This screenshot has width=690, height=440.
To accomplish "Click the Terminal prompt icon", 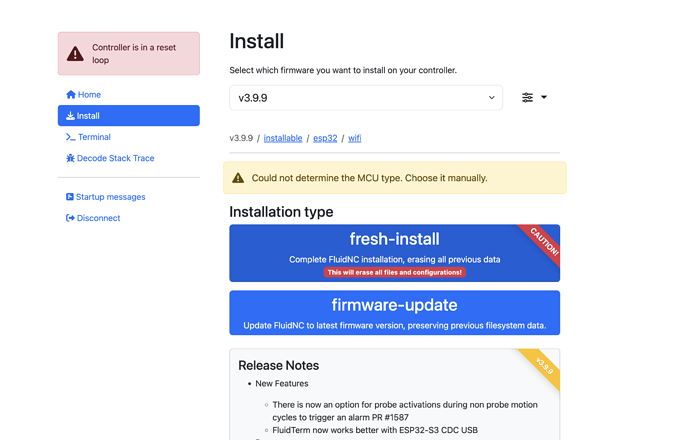I will pos(71,137).
